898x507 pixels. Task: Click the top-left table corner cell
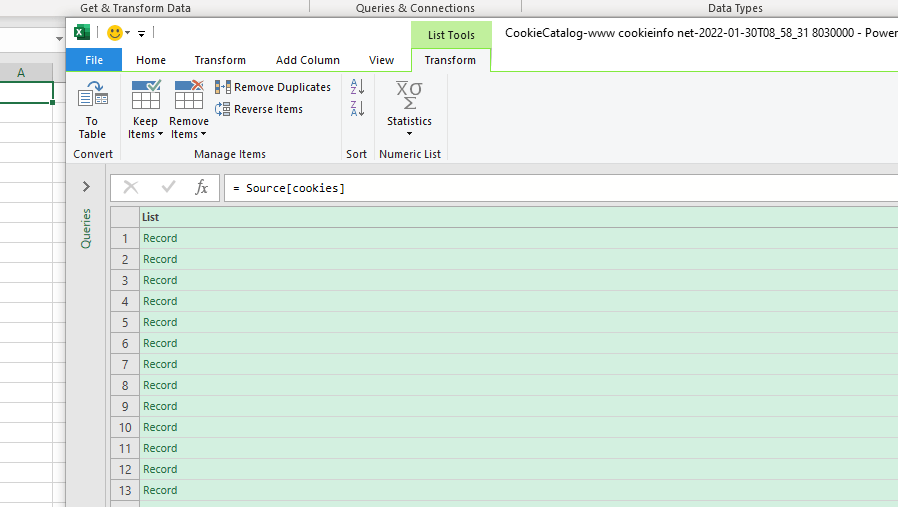pyautogui.click(x=125, y=217)
